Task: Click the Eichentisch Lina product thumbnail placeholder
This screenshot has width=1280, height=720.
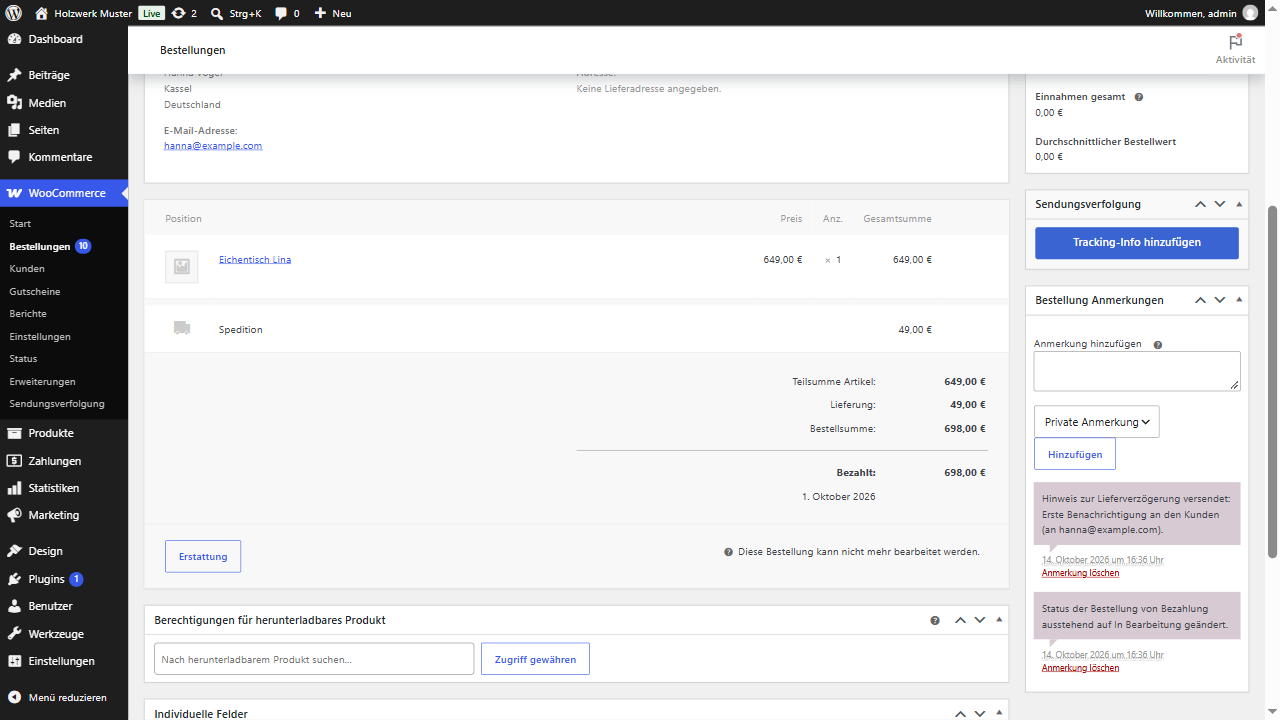Action: 181,266
